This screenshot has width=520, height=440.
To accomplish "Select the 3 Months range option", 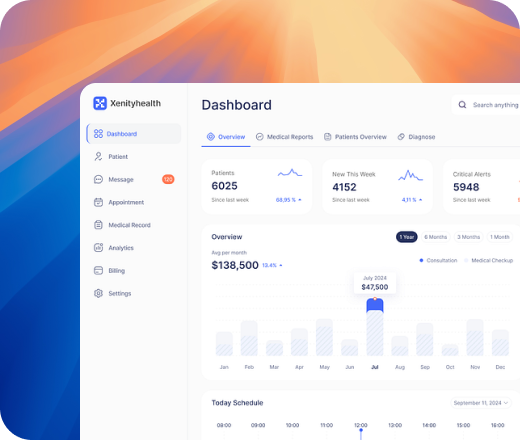I will 468,237.
